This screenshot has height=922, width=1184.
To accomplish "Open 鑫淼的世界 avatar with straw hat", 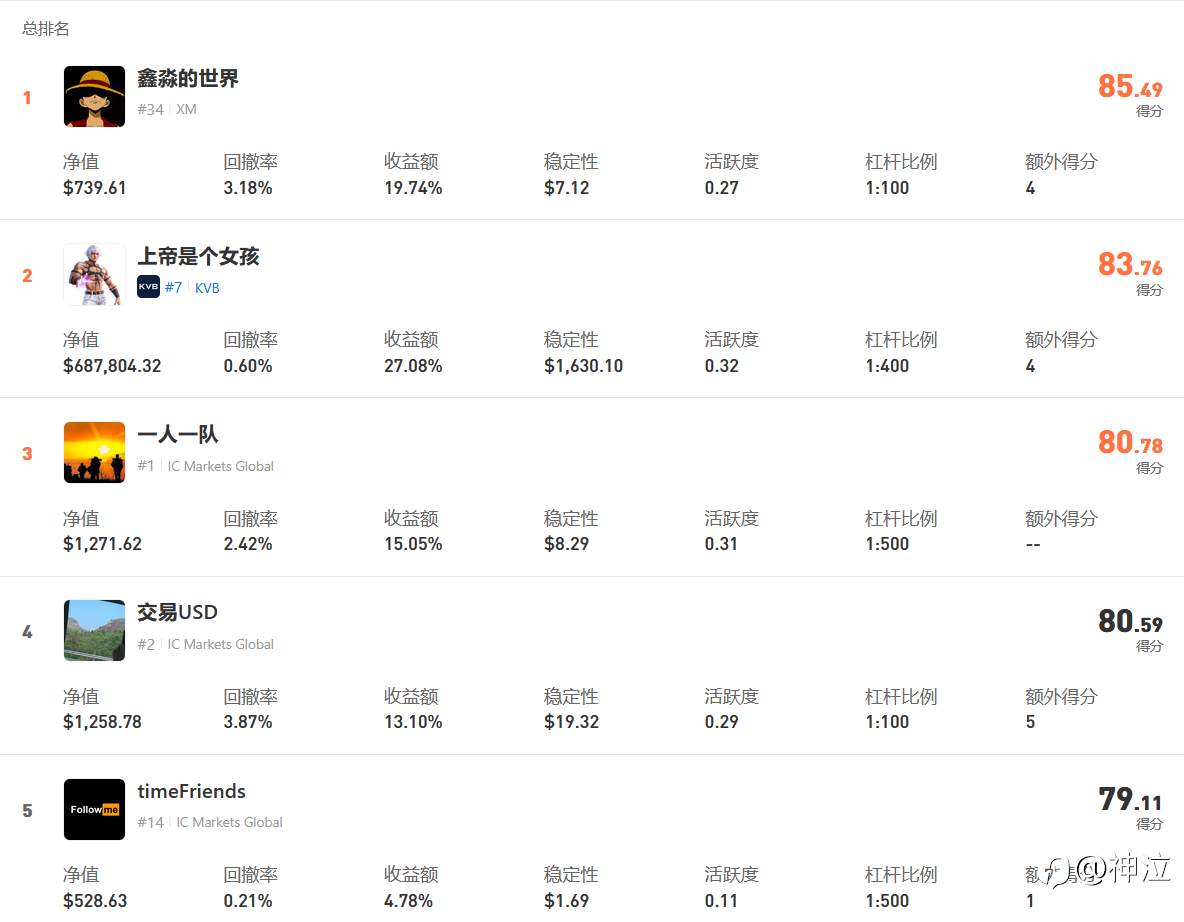I will pyautogui.click(x=94, y=97).
